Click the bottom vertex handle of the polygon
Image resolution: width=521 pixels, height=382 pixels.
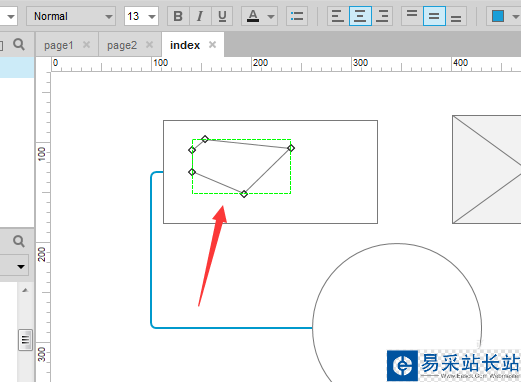[x=244, y=194]
